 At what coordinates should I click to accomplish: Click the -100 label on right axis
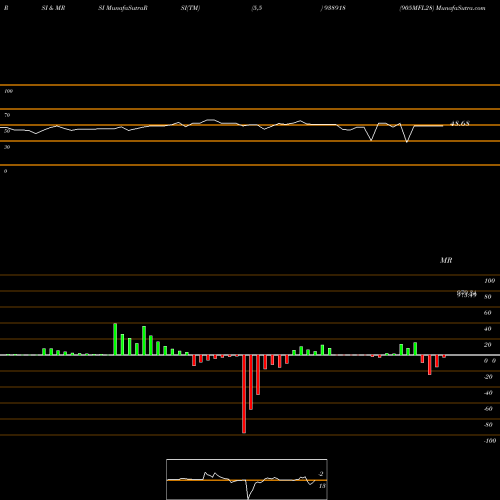[490, 441]
